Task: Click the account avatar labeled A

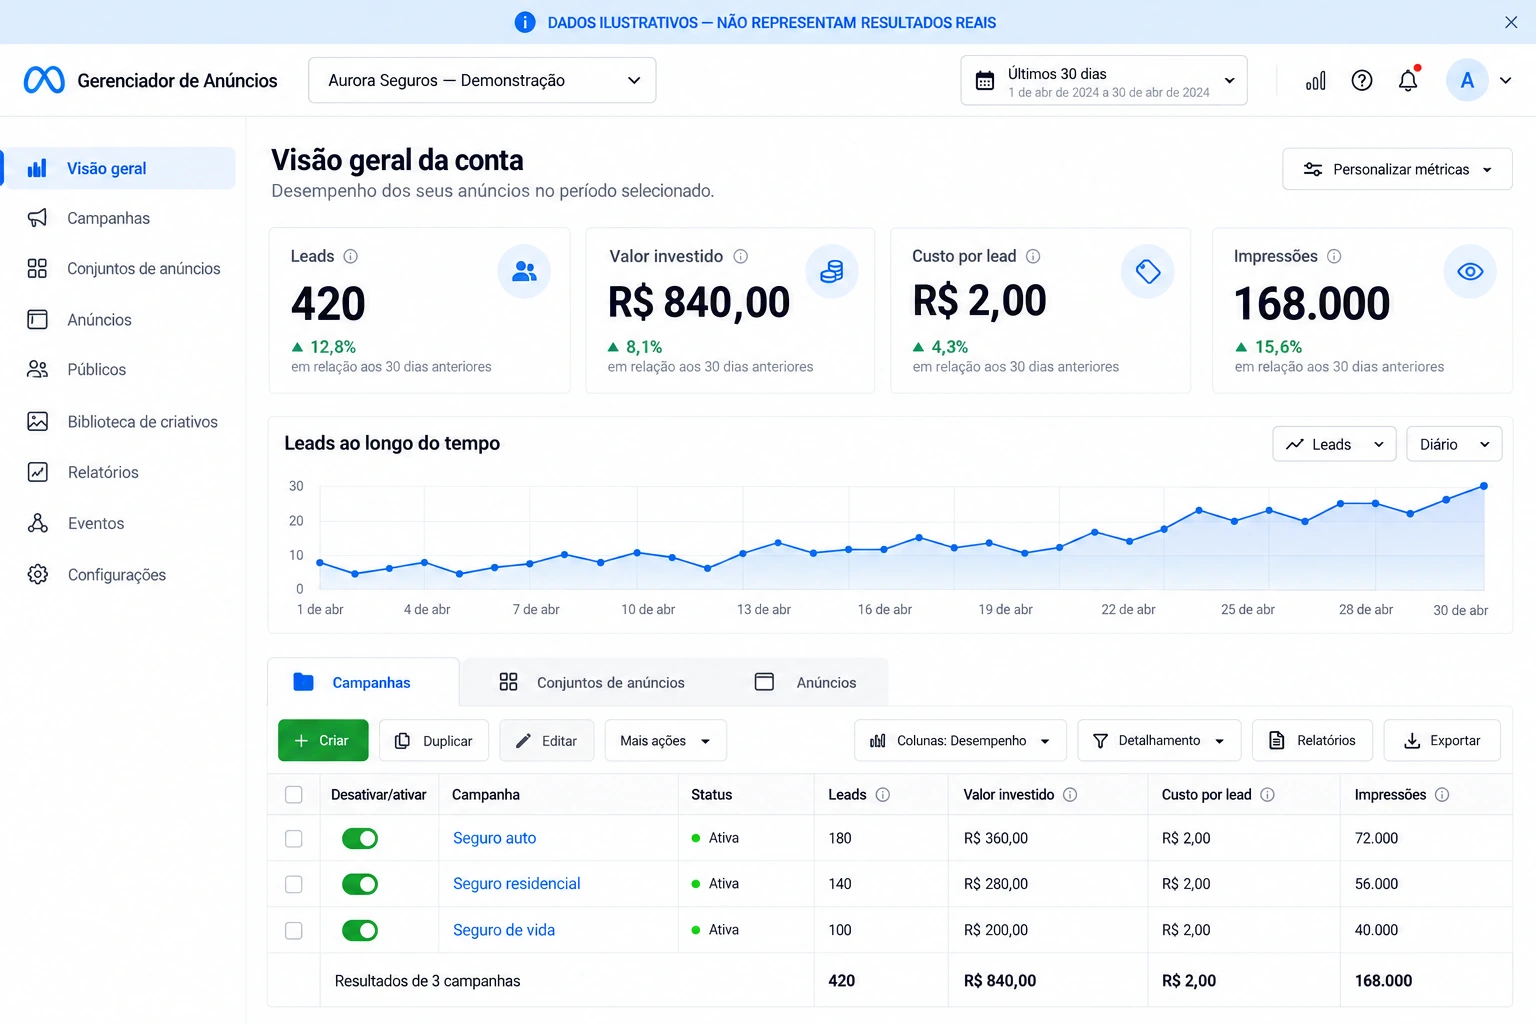Action: point(1467,81)
